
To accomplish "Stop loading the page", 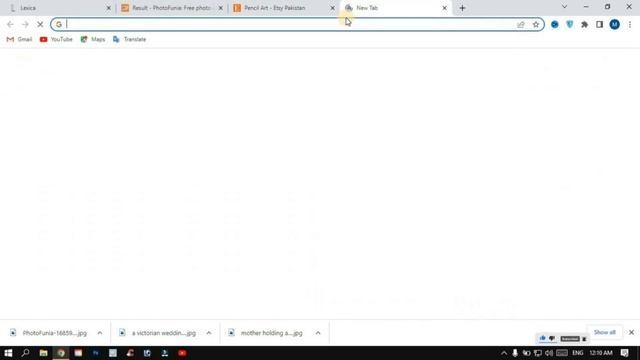I will [x=40, y=24].
